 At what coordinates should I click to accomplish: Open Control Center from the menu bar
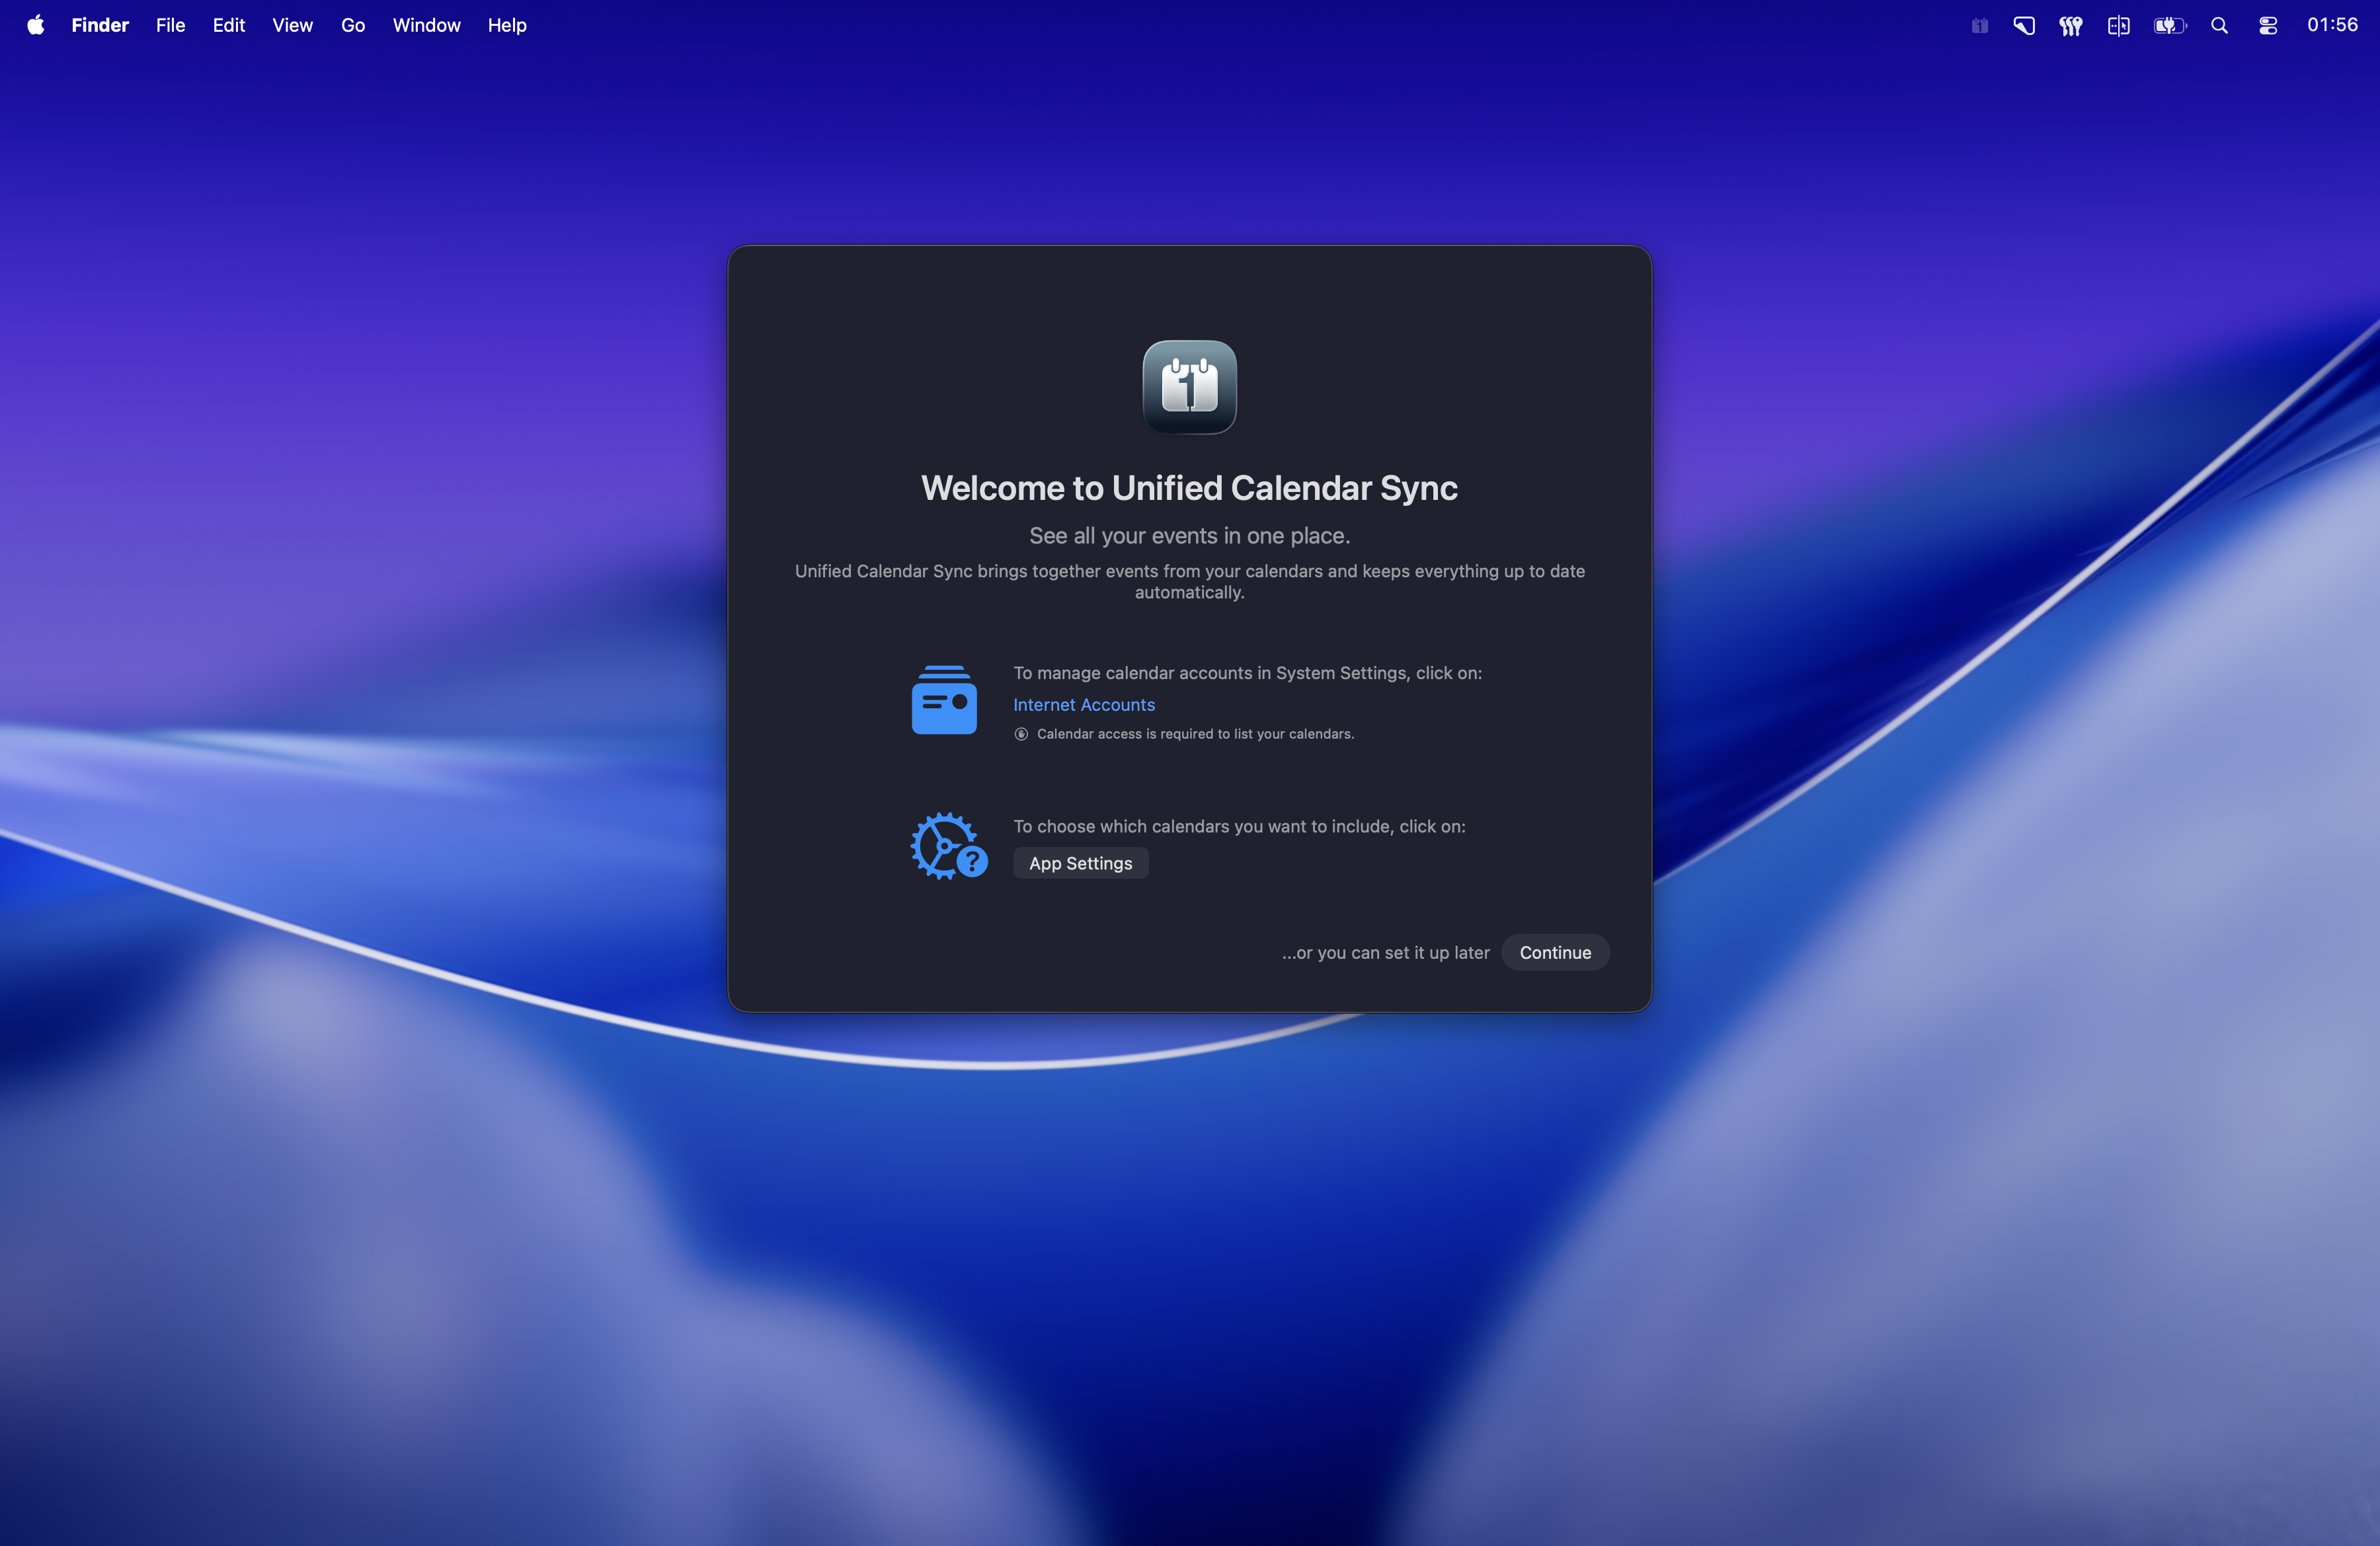pyautogui.click(x=2267, y=25)
